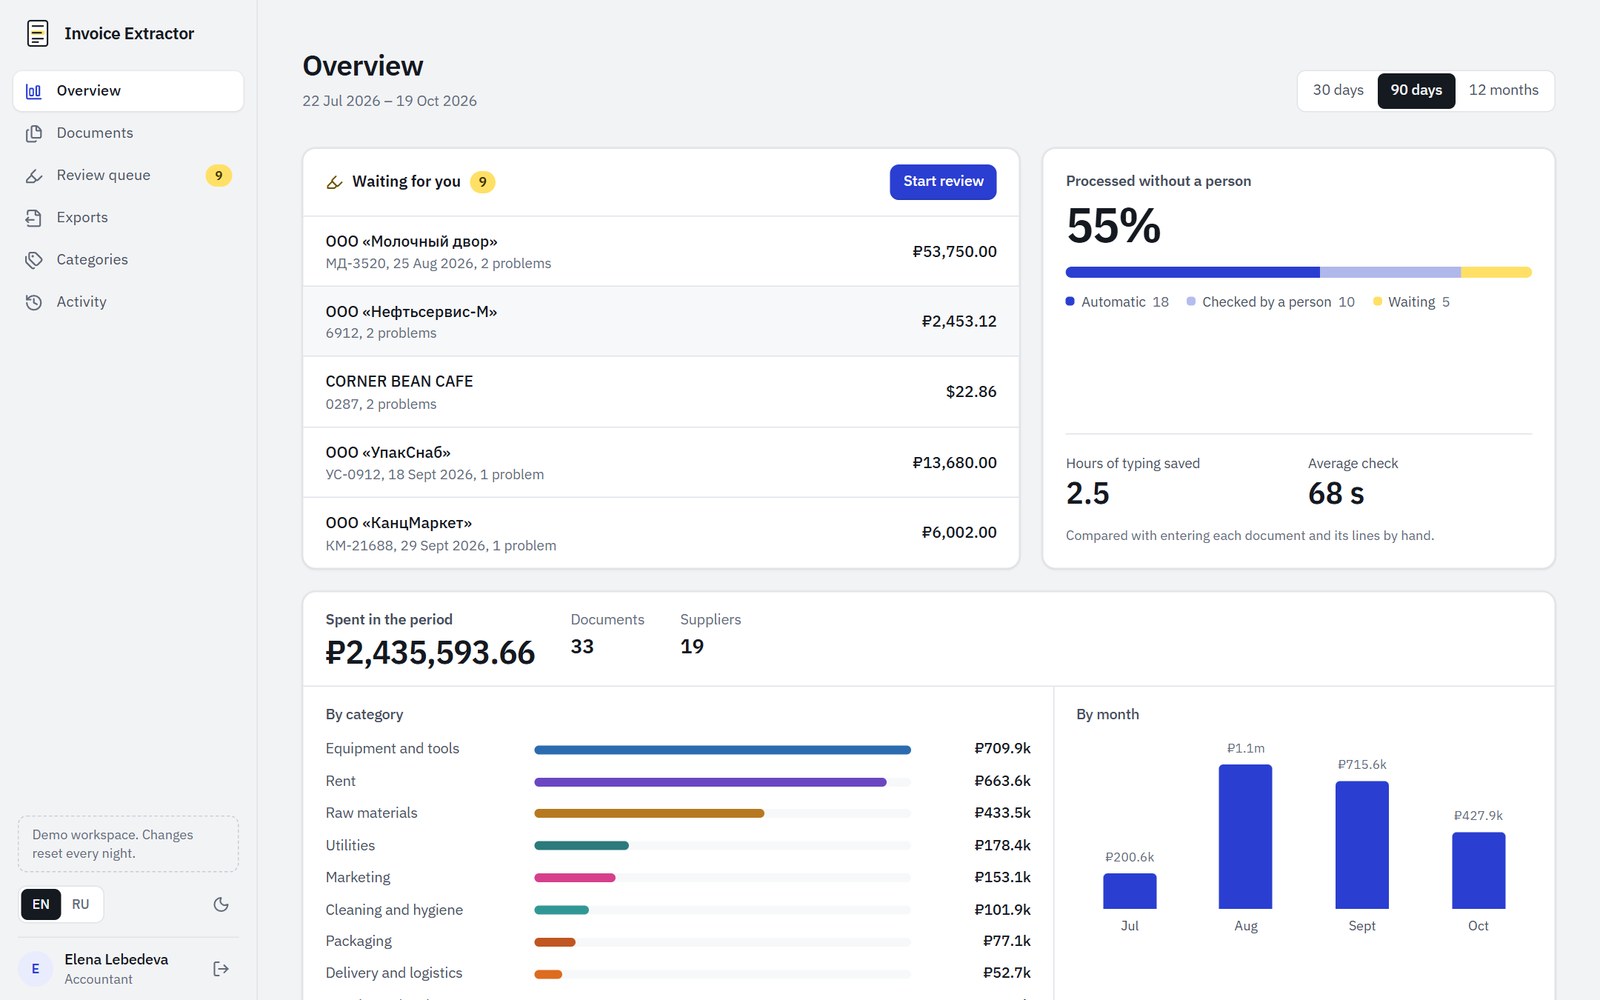This screenshot has width=1600, height=1000.
Task: Click the Activity history icon
Action: click(x=34, y=302)
